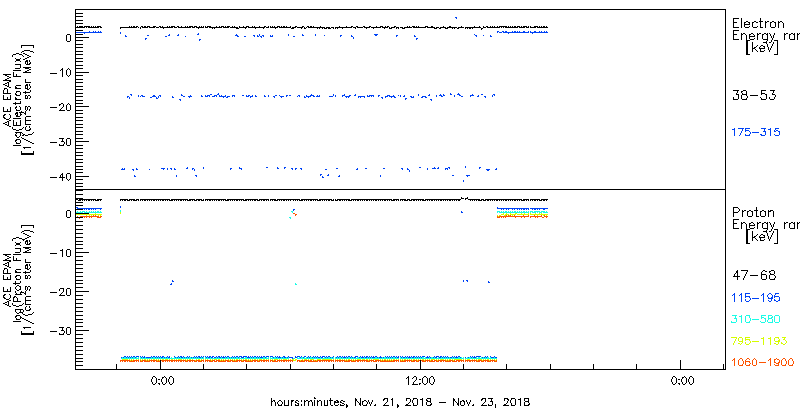
Task: Click the -30 tick on proton flux axis
Action: pyautogui.click(x=61, y=330)
